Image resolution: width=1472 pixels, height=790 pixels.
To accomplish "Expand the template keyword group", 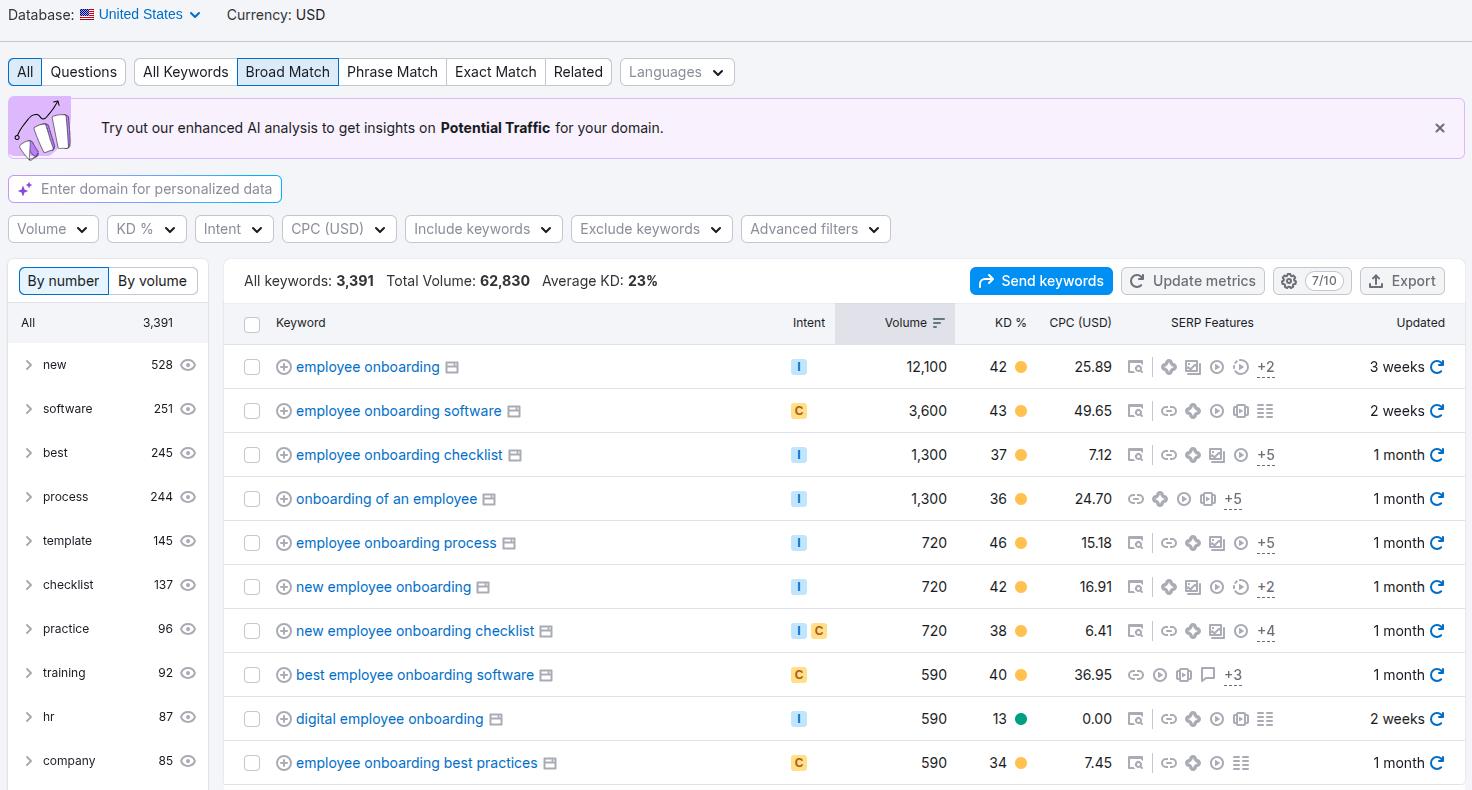I will (28, 541).
